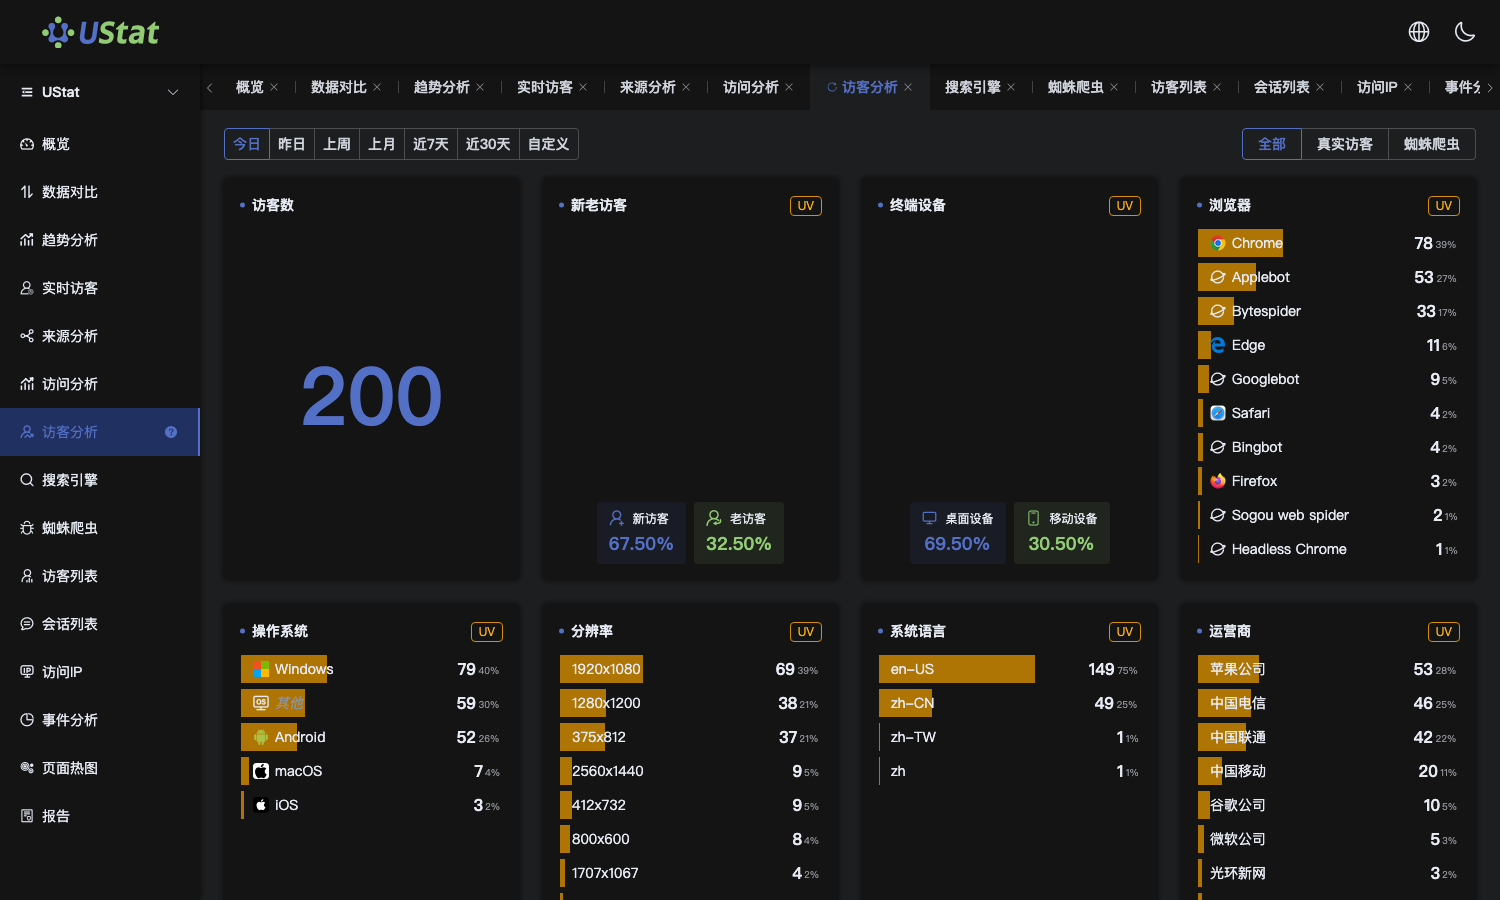Screen dimensions: 1500x900
Task: Collapse sidebar hamburger icon beside UStat
Action: point(27,92)
